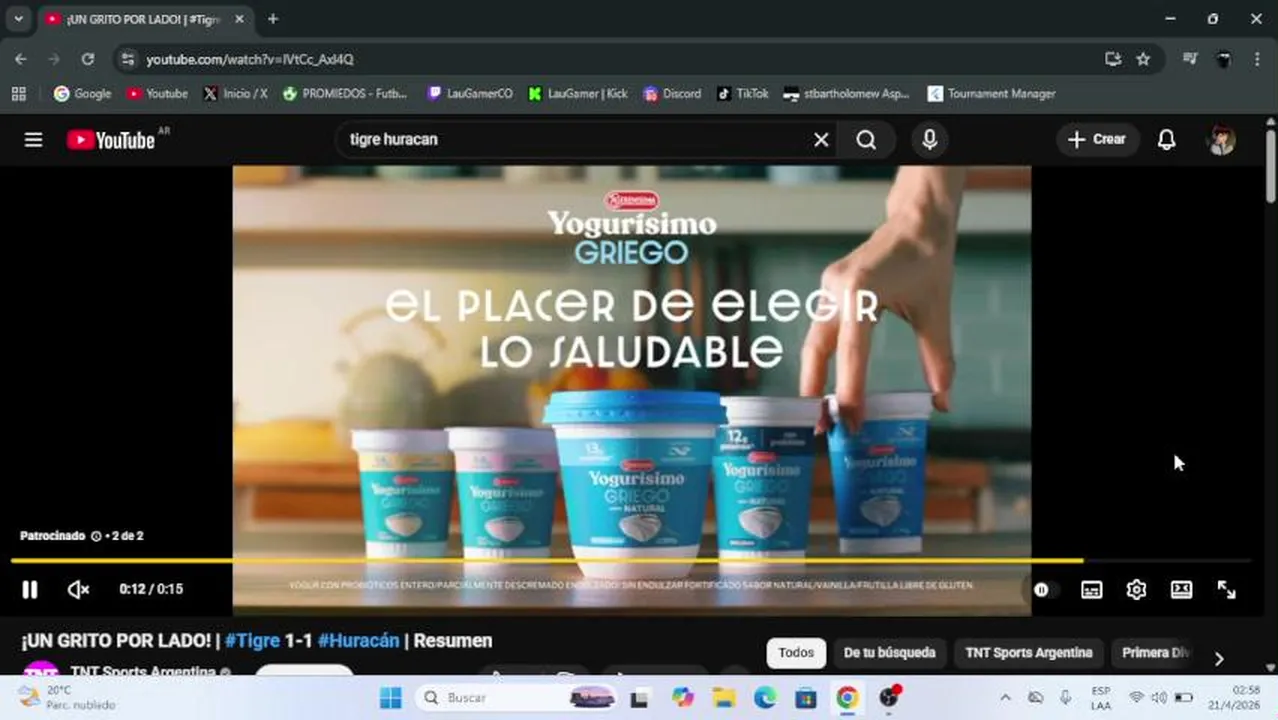The image size is (1278, 720).
Task: Pause the video playback
Action: (x=30, y=590)
